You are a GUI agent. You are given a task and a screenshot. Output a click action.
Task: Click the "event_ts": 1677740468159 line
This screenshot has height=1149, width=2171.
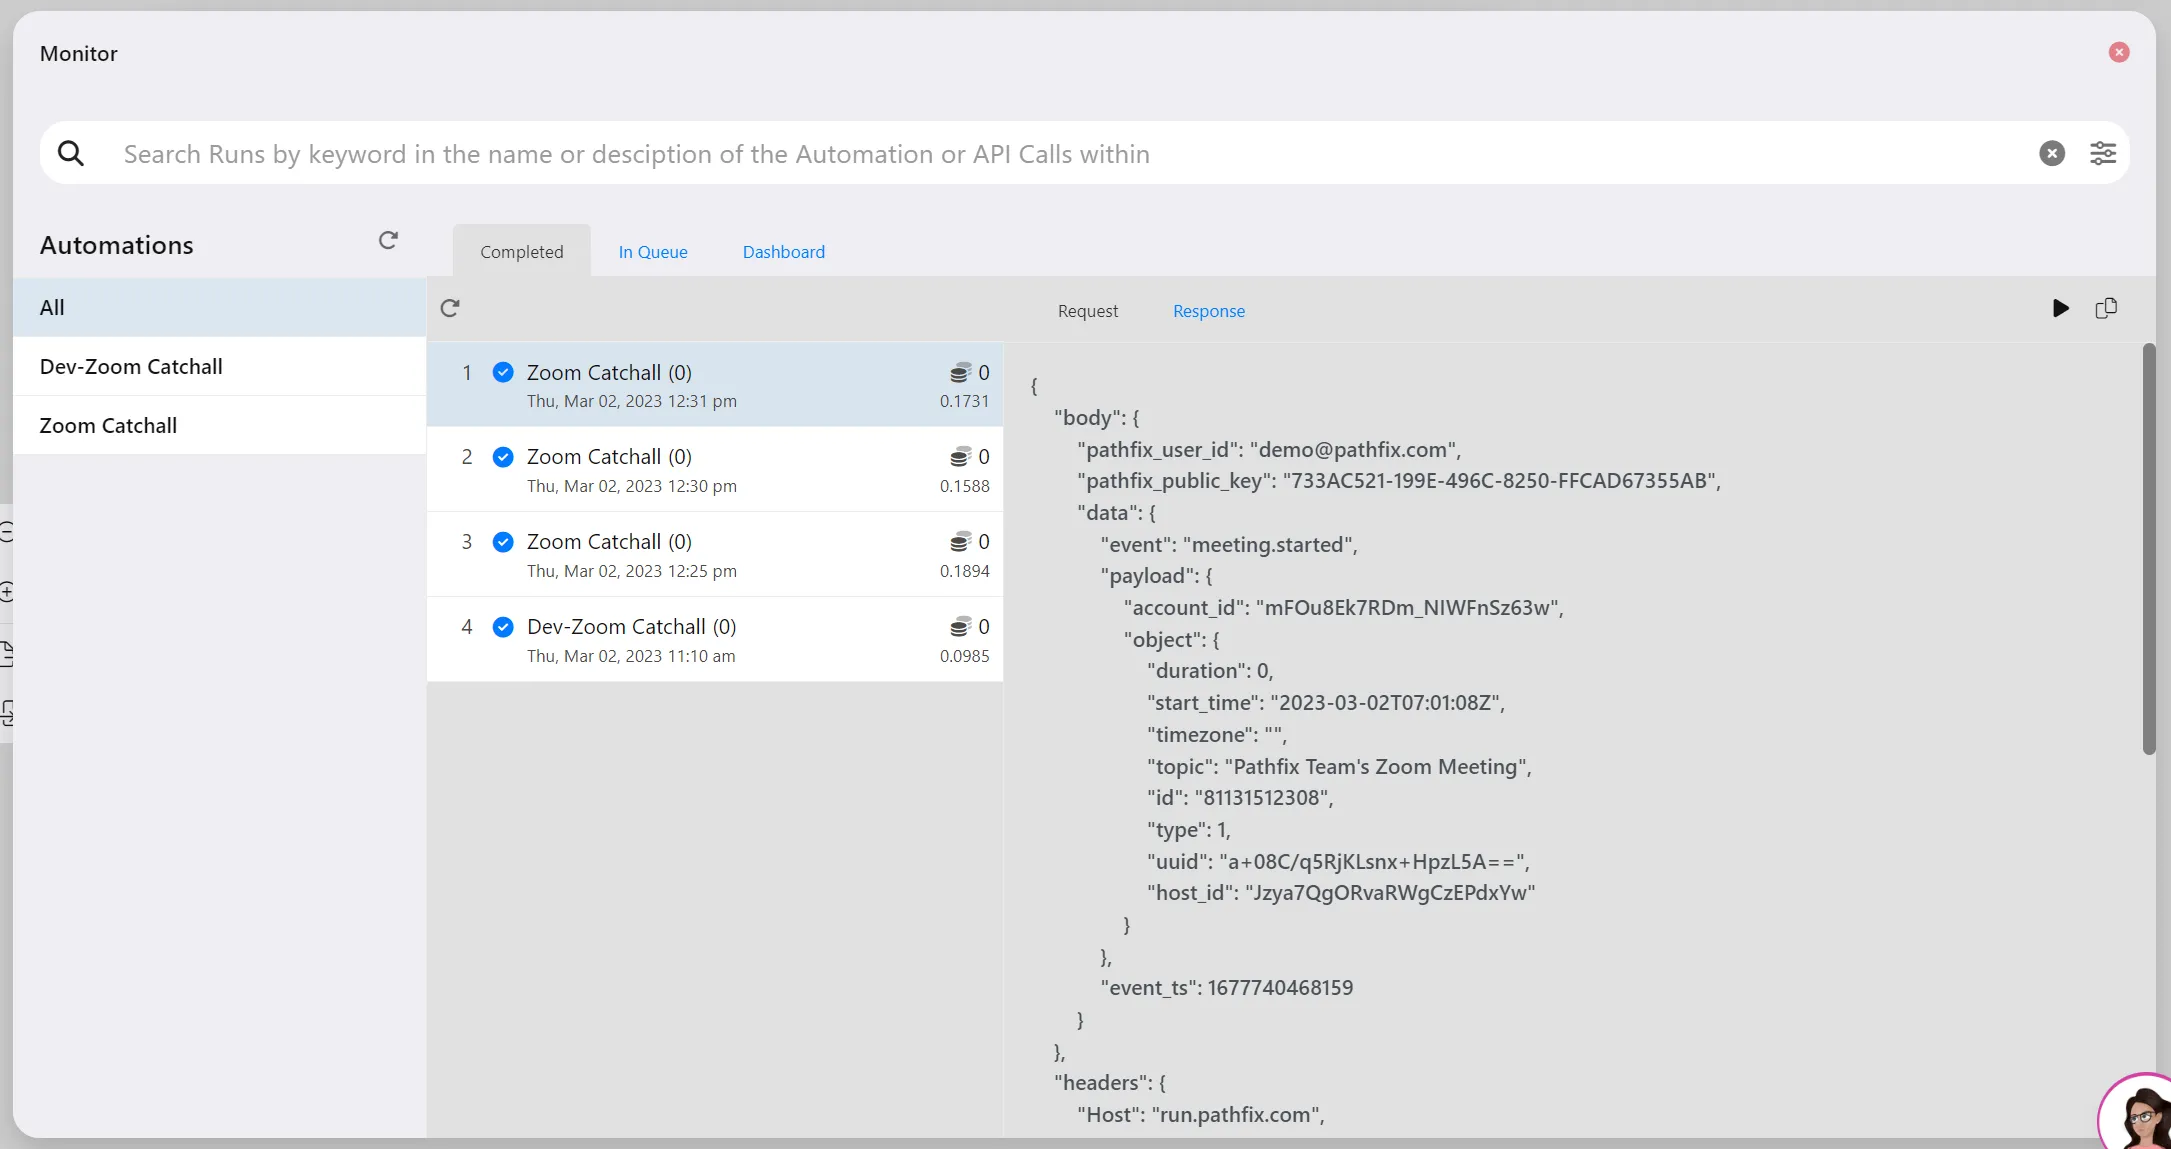click(x=1227, y=988)
